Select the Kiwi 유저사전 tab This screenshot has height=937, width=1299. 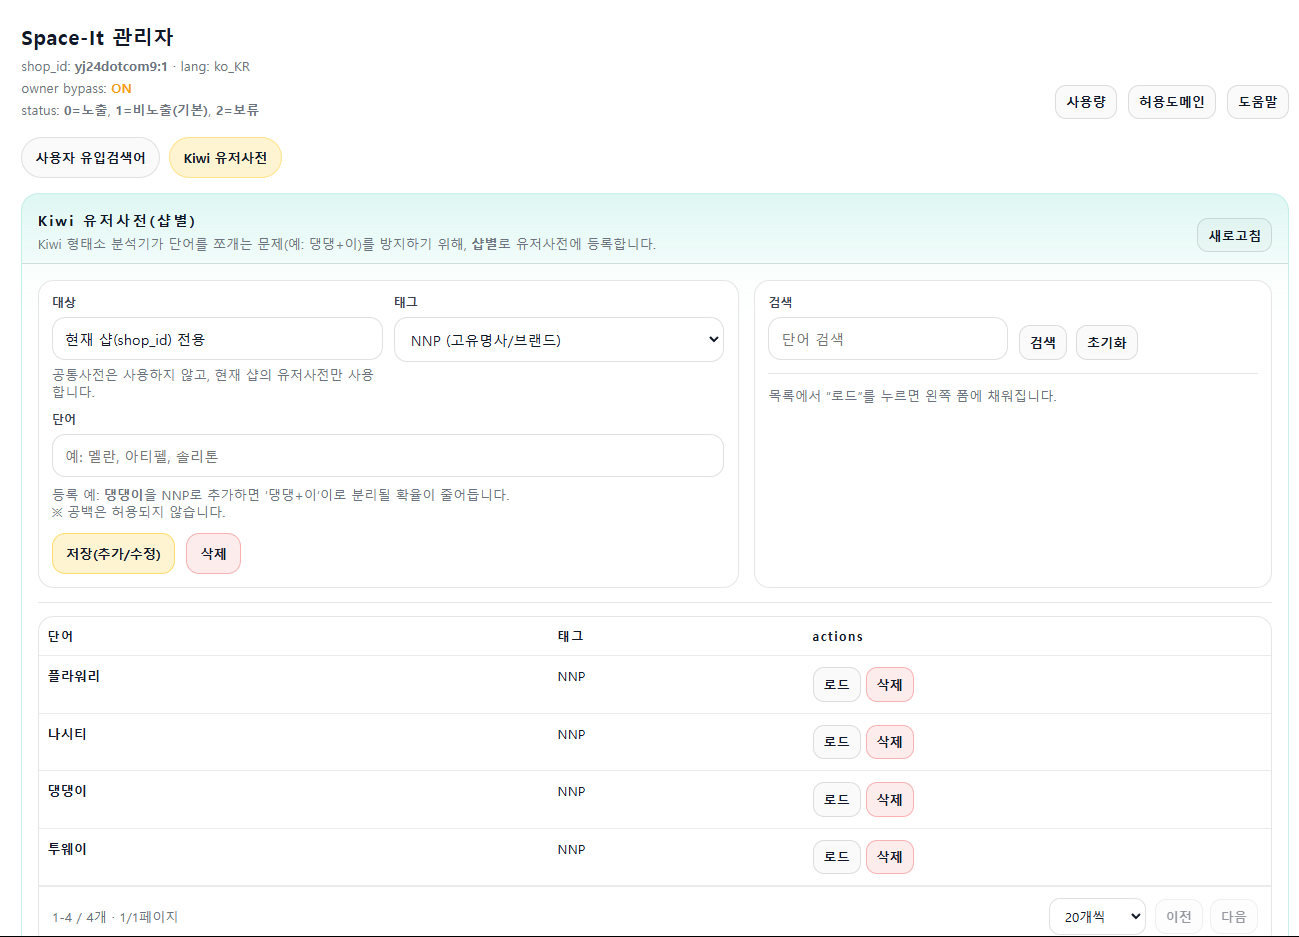[x=225, y=158]
